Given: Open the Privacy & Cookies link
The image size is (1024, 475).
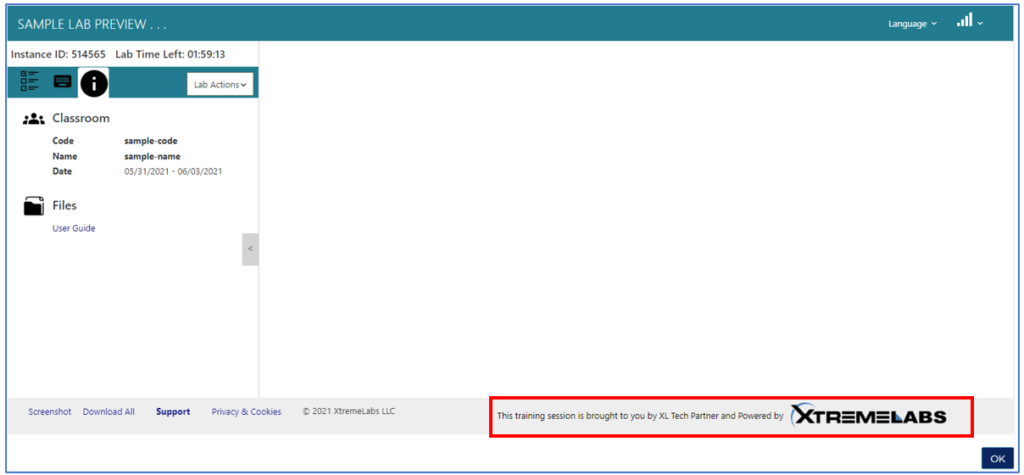Looking at the screenshot, I should (x=246, y=412).
